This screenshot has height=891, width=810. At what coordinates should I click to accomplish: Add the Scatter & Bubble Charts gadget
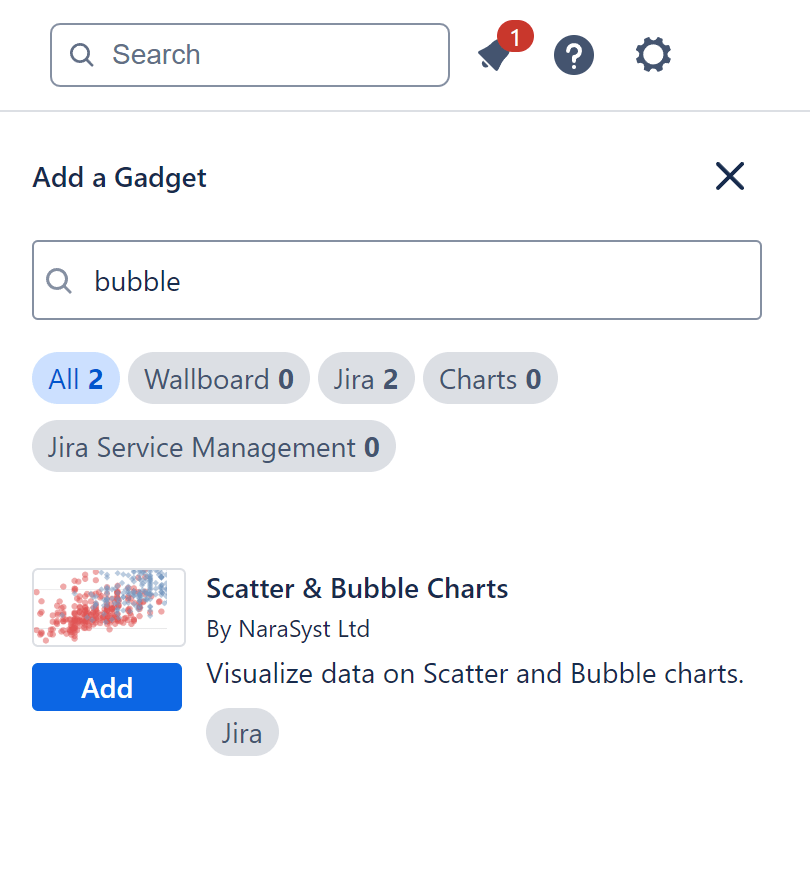pyautogui.click(x=106, y=687)
